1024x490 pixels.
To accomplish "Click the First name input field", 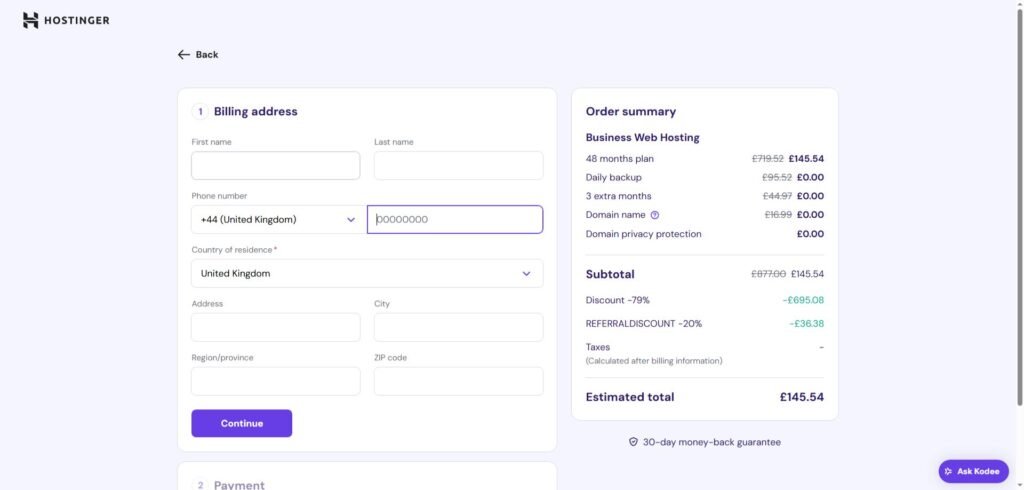I will (x=276, y=166).
